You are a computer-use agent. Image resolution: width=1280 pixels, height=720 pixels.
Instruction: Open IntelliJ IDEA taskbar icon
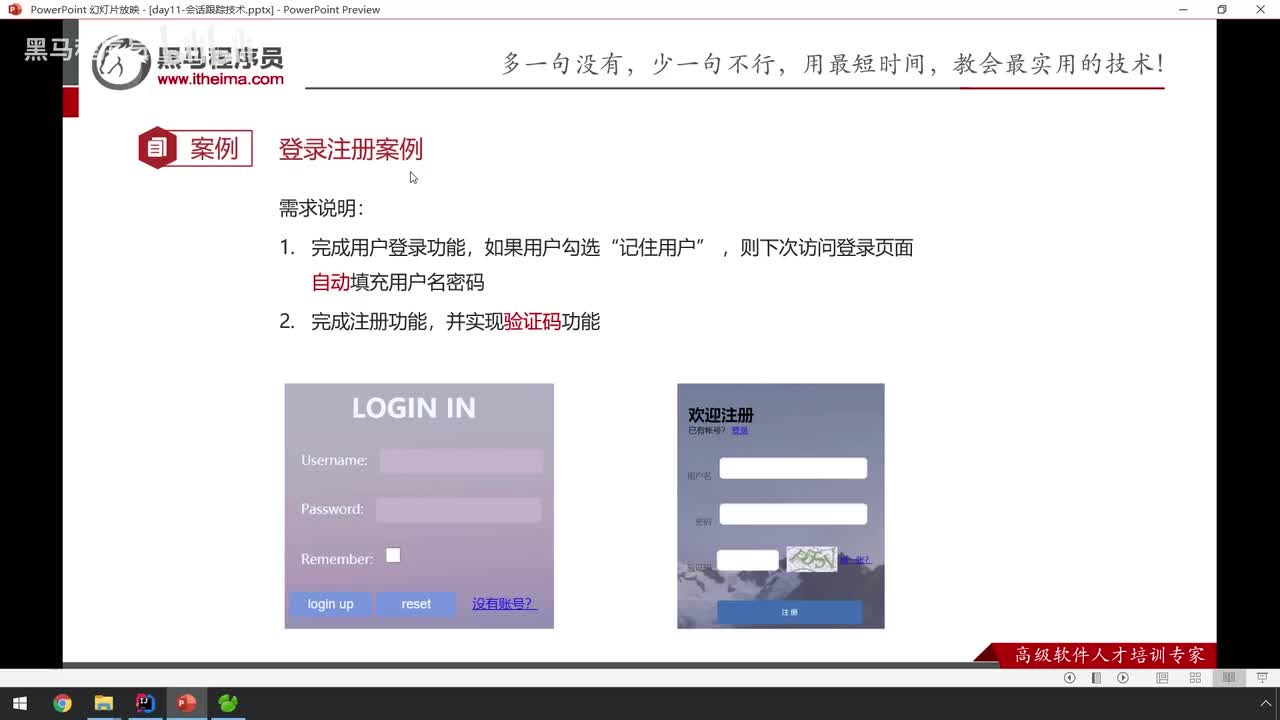pyautogui.click(x=145, y=703)
